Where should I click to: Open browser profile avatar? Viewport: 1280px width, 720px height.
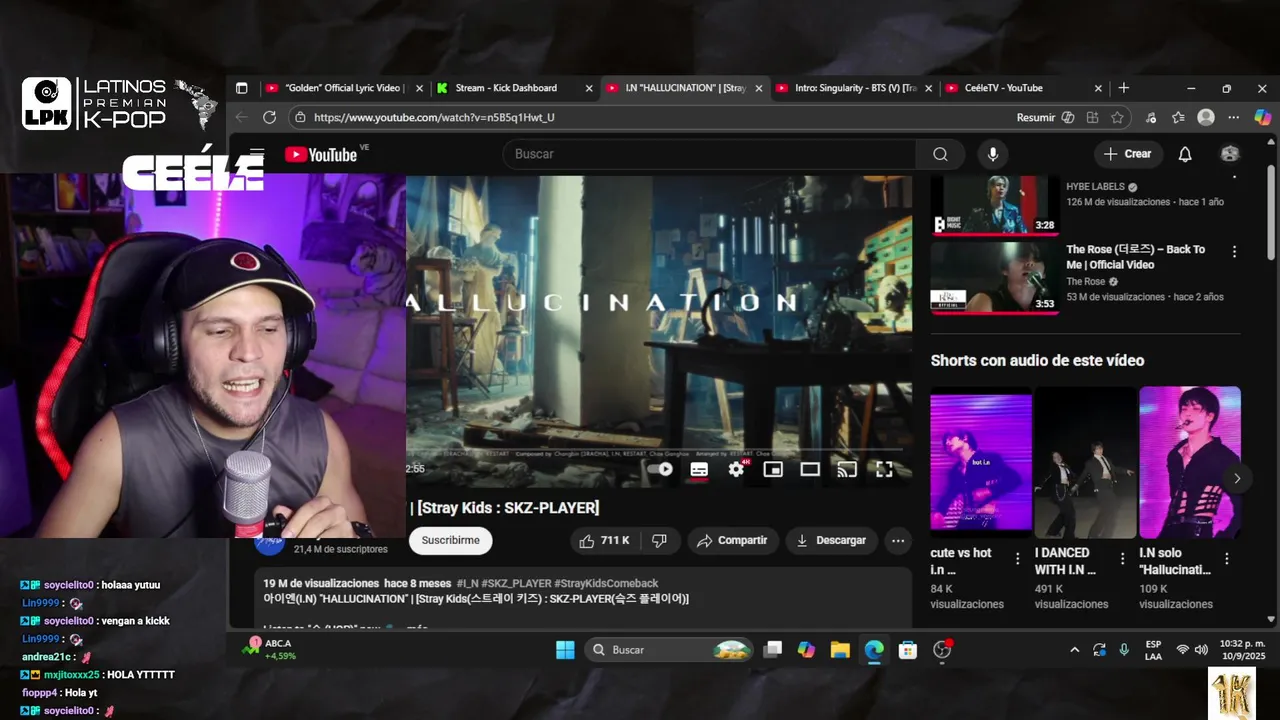1206,117
